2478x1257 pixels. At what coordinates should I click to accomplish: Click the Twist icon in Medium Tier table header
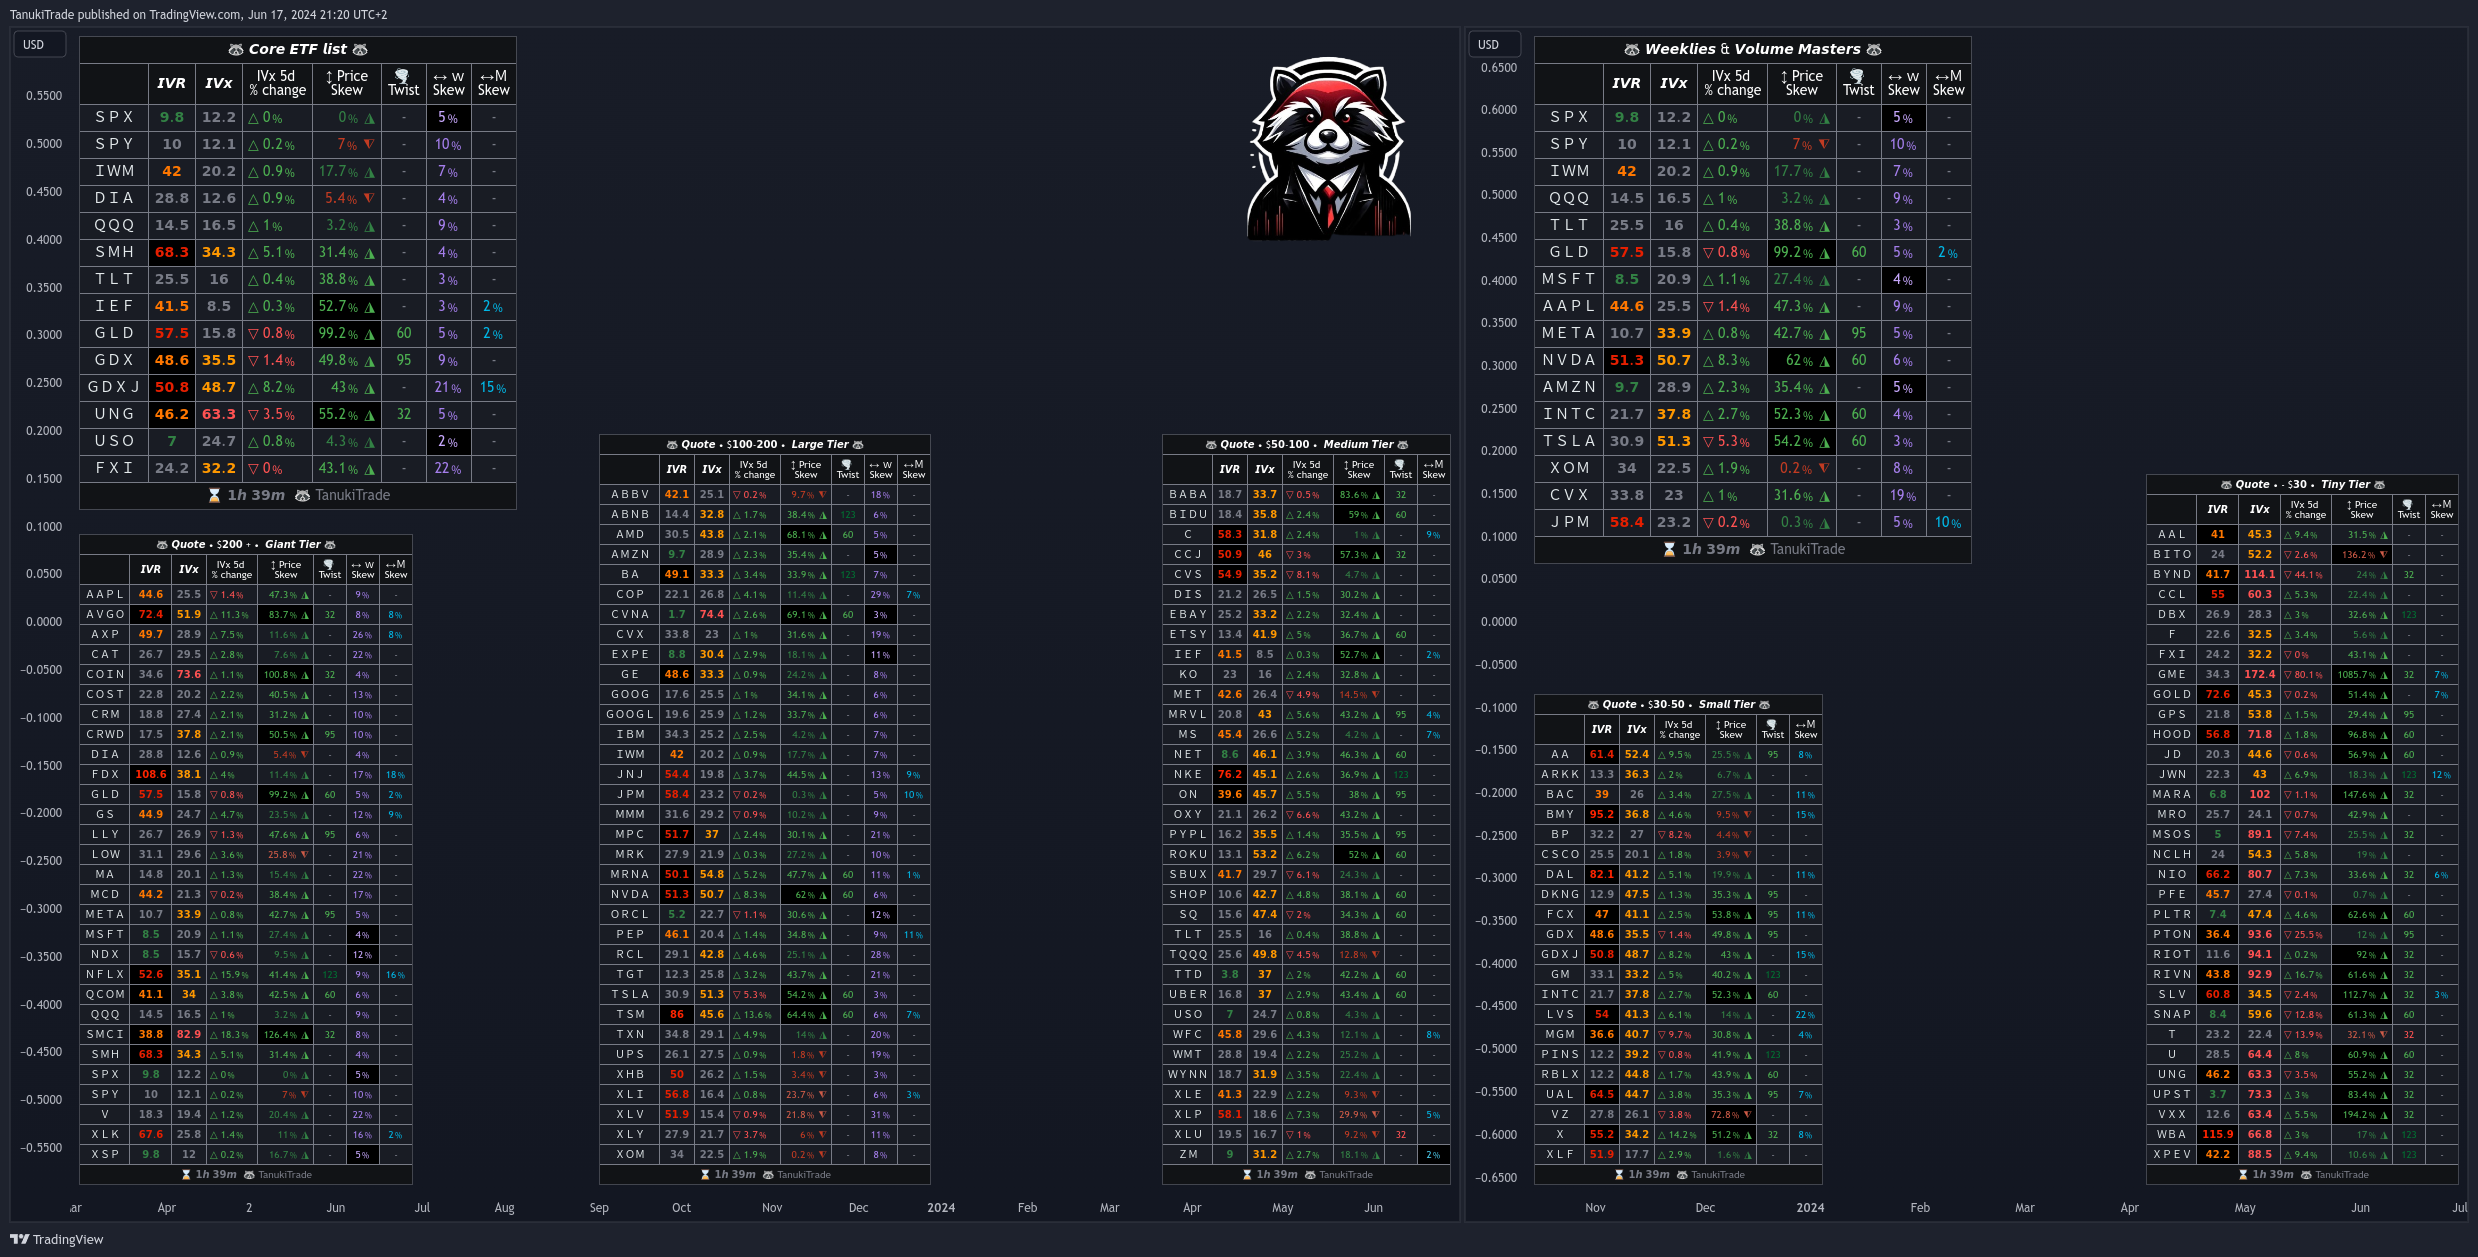pos(1400,465)
